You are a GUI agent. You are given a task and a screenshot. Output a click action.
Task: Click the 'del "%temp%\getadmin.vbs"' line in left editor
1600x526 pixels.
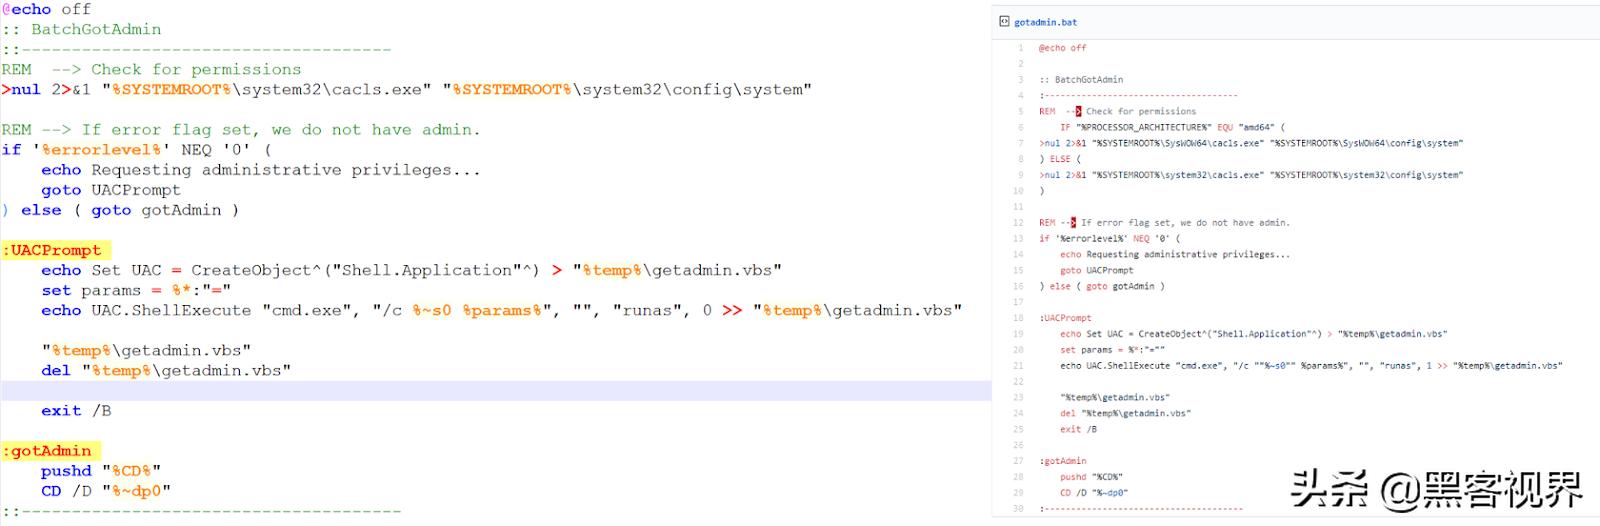(x=166, y=370)
